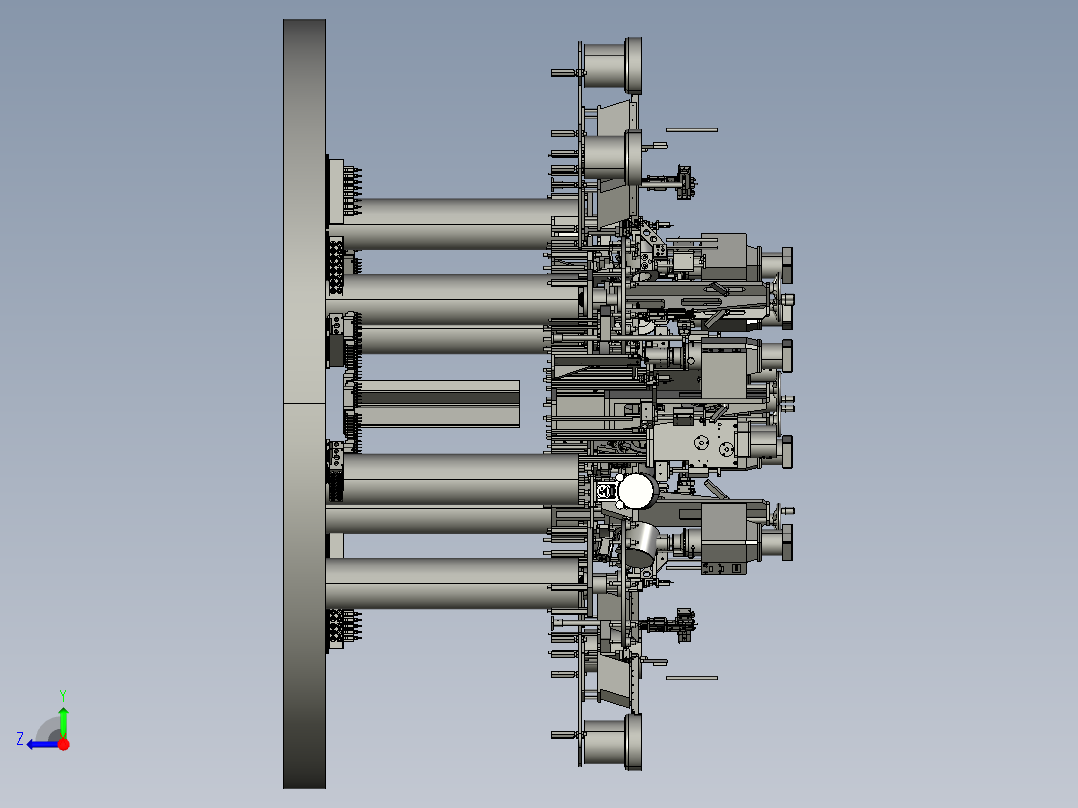Click the green Y axis arrow
Viewport: 1078px width, 808px height.
tap(63, 721)
